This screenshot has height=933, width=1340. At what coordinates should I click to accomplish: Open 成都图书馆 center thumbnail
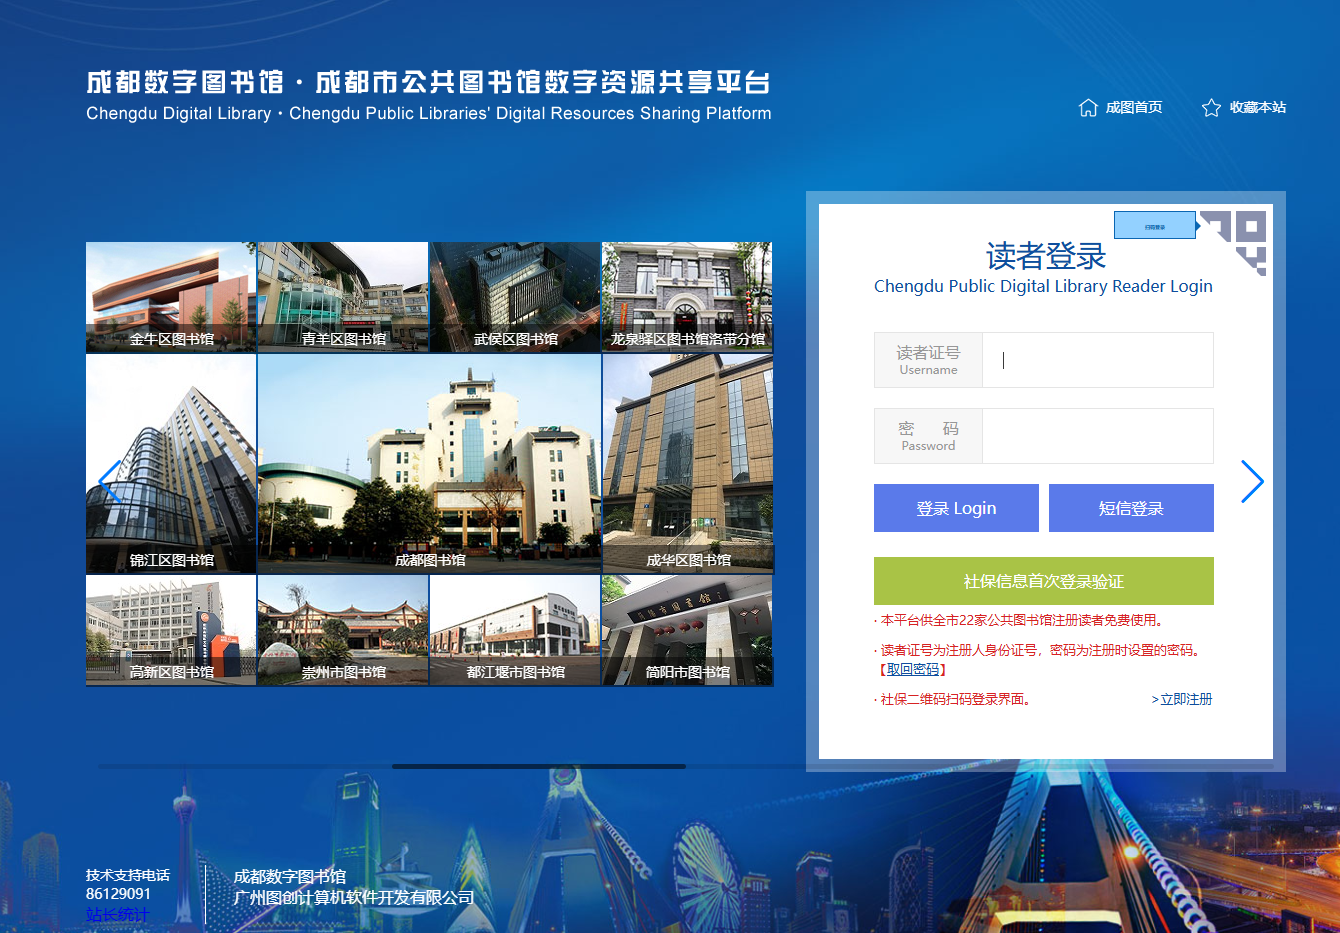coord(430,463)
